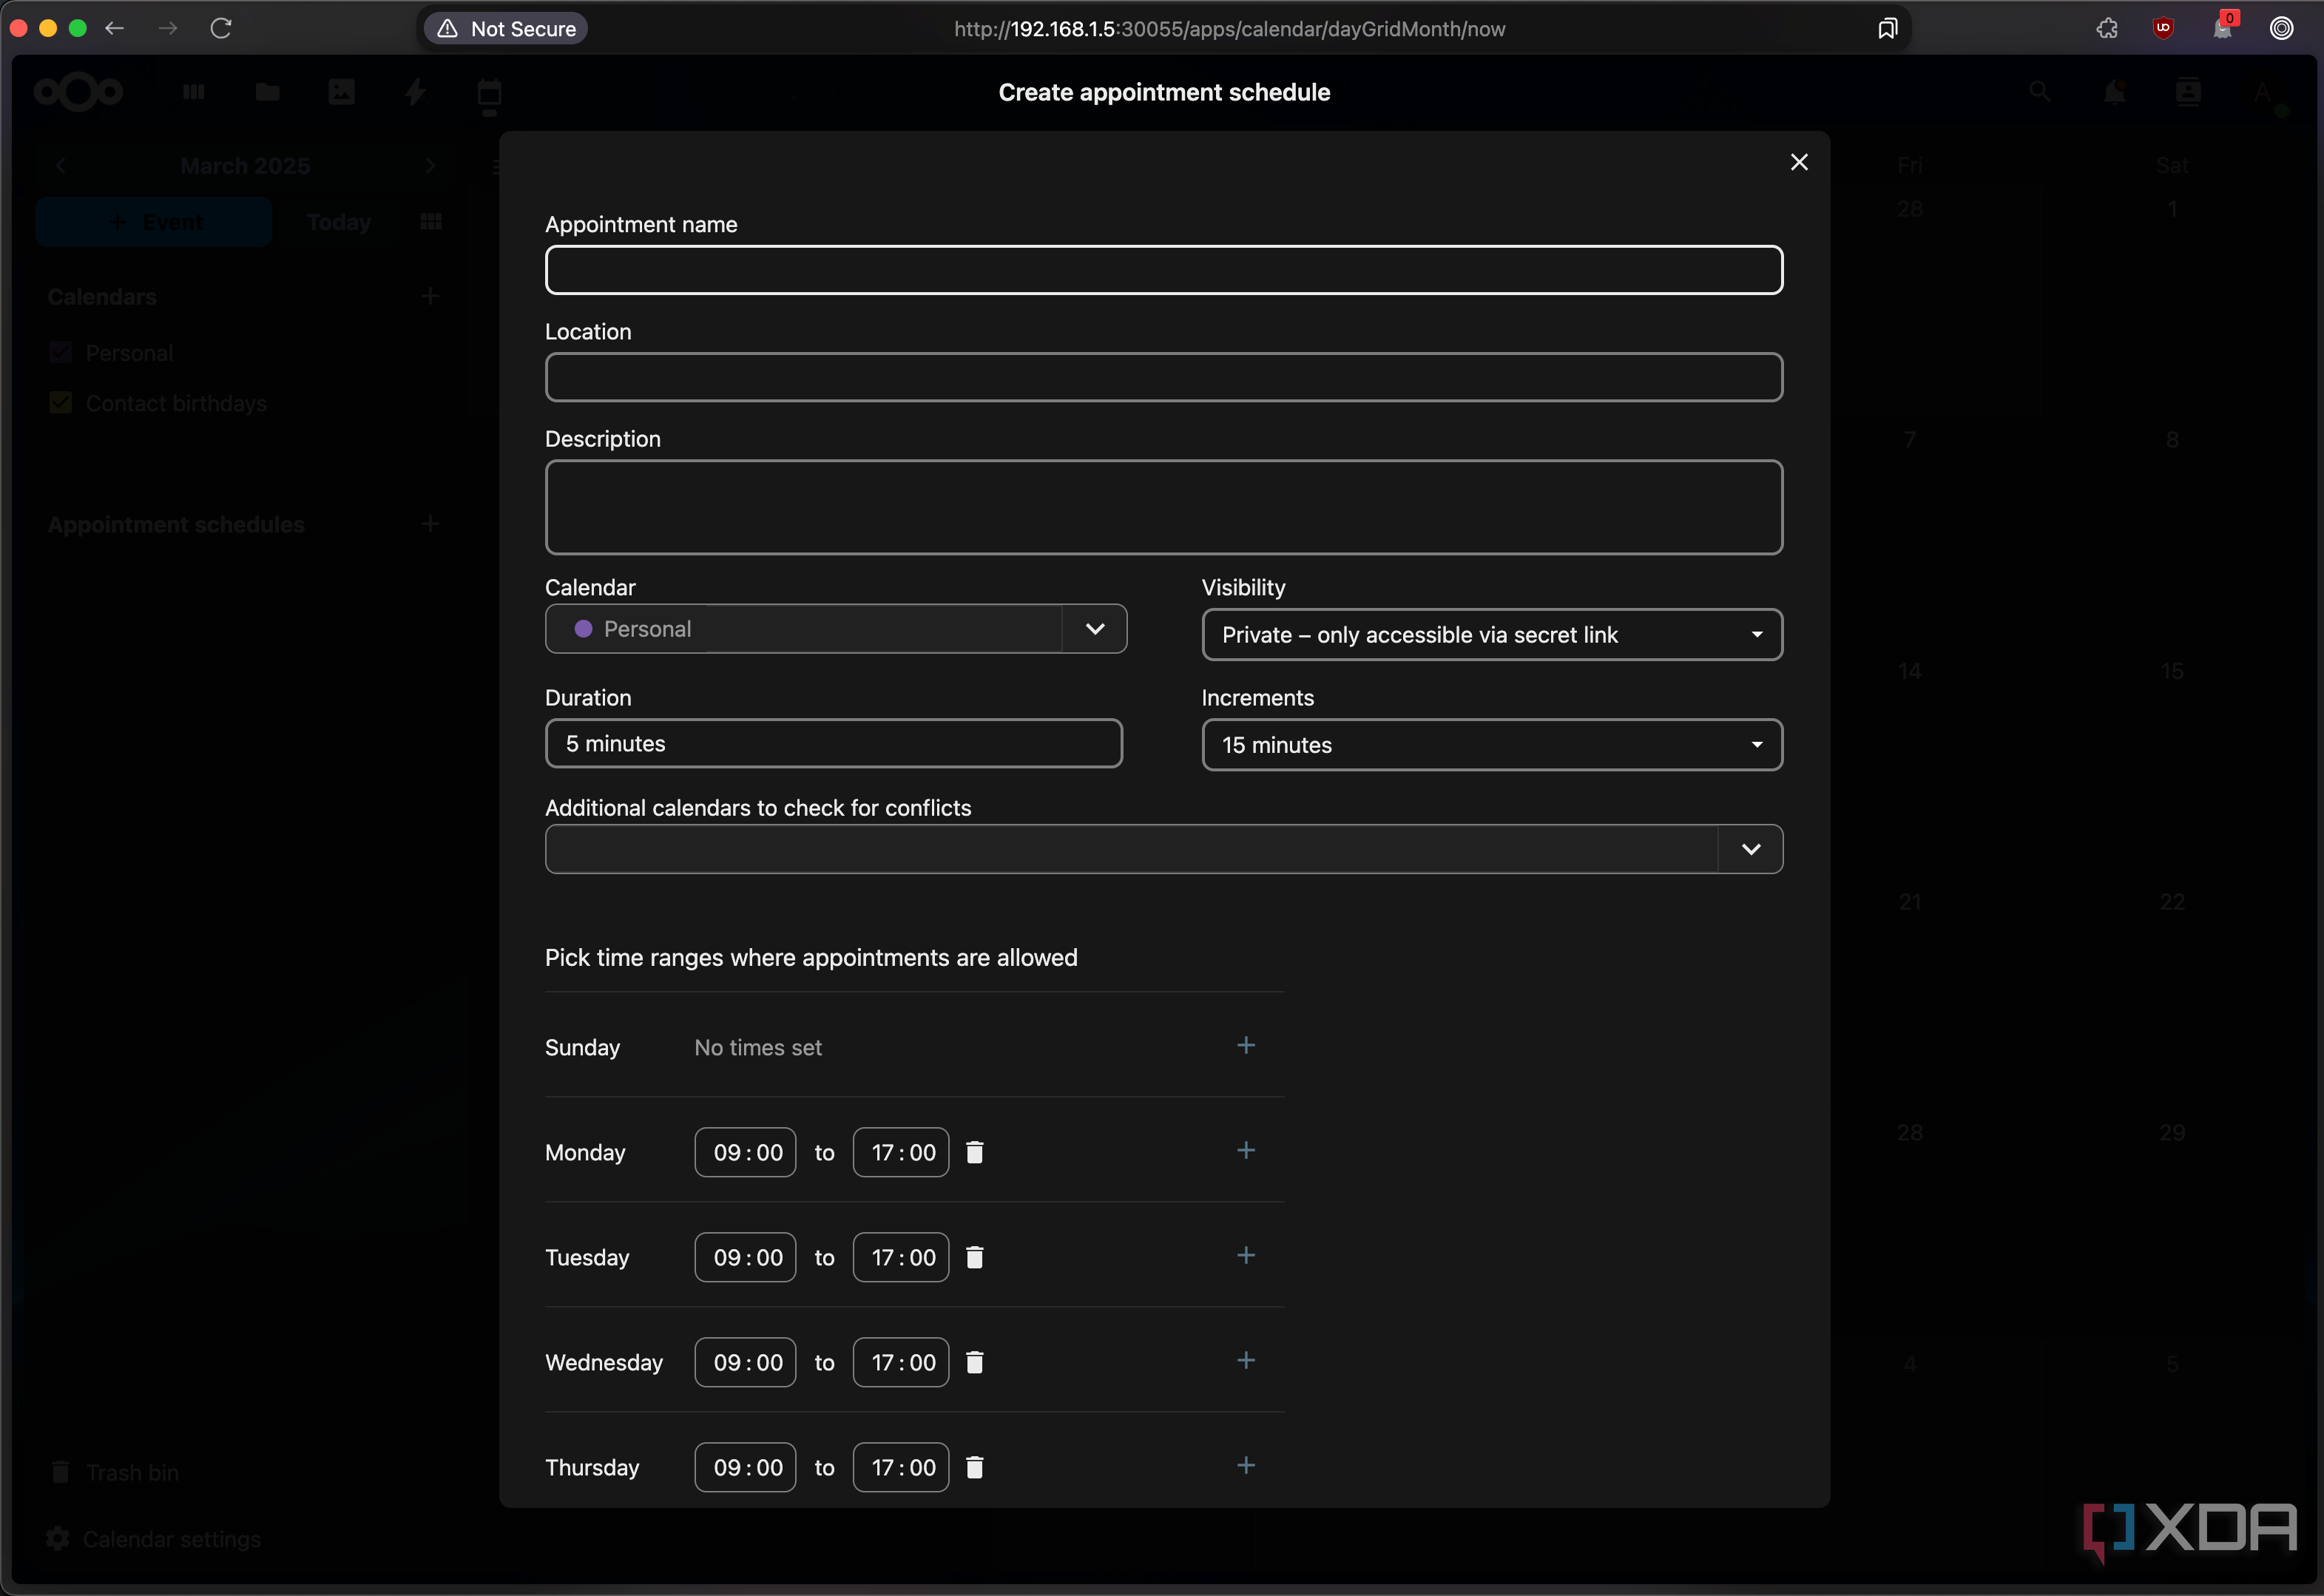Edit Thursday start time 09:00
The image size is (2324, 1596).
coord(745,1468)
